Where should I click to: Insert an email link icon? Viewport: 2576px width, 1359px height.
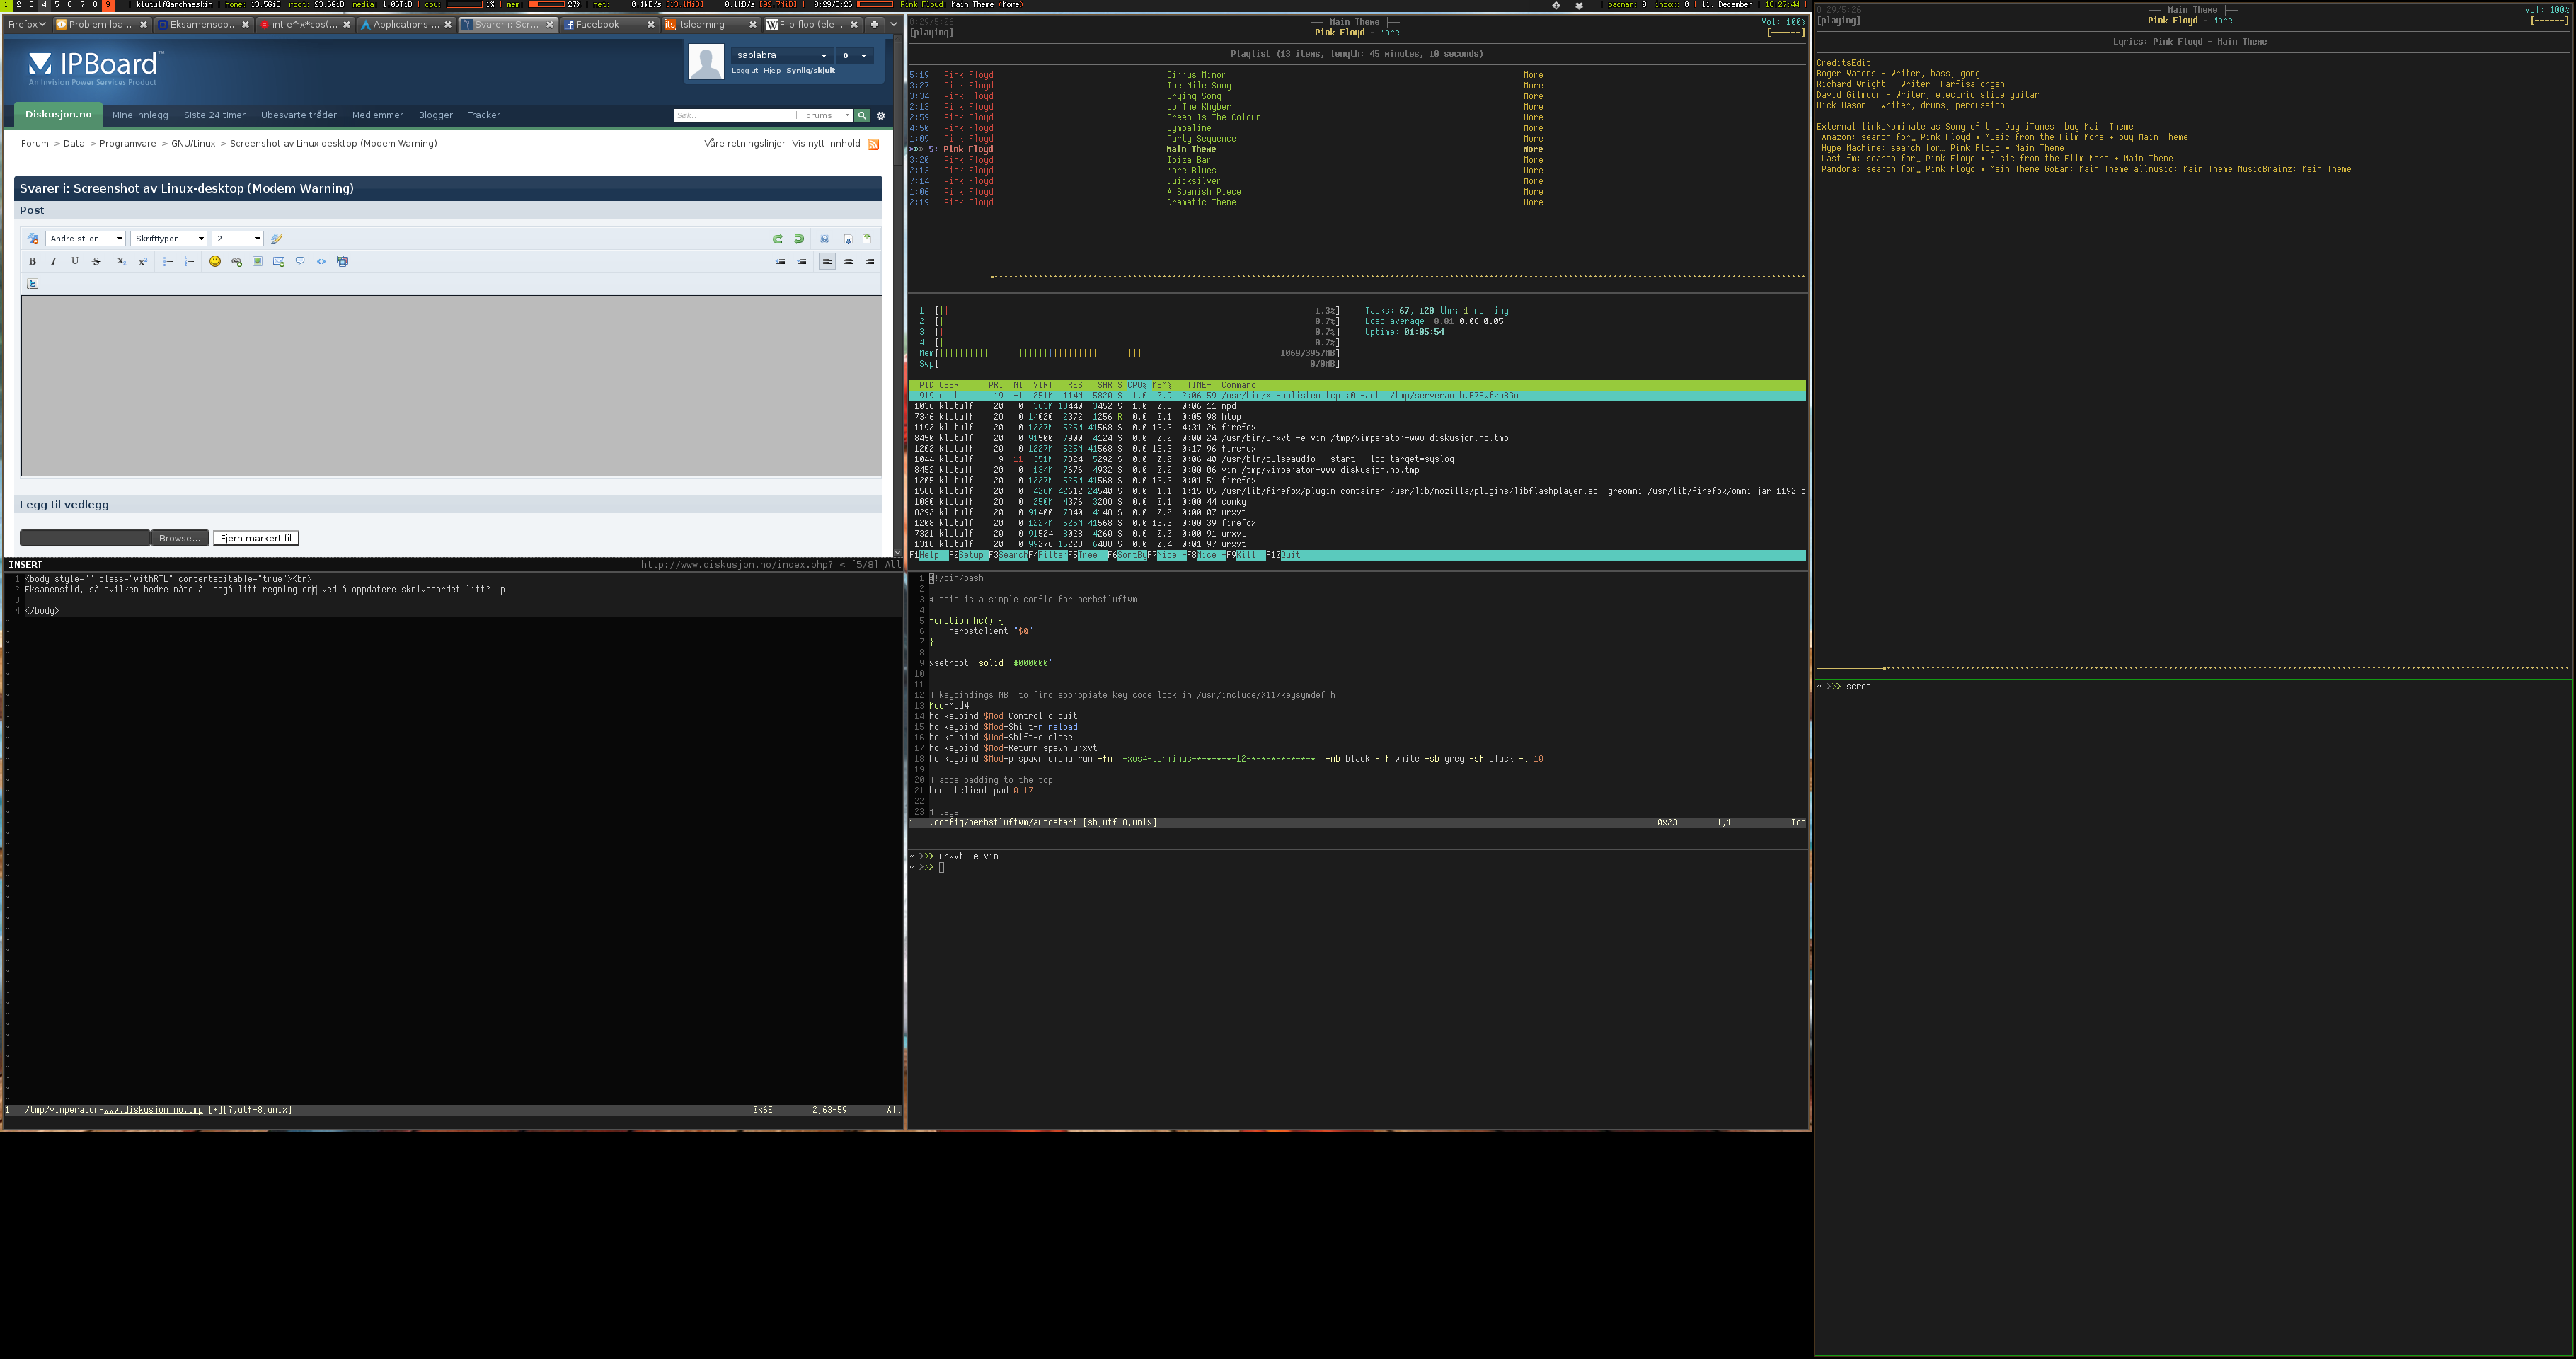[x=279, y=261]
